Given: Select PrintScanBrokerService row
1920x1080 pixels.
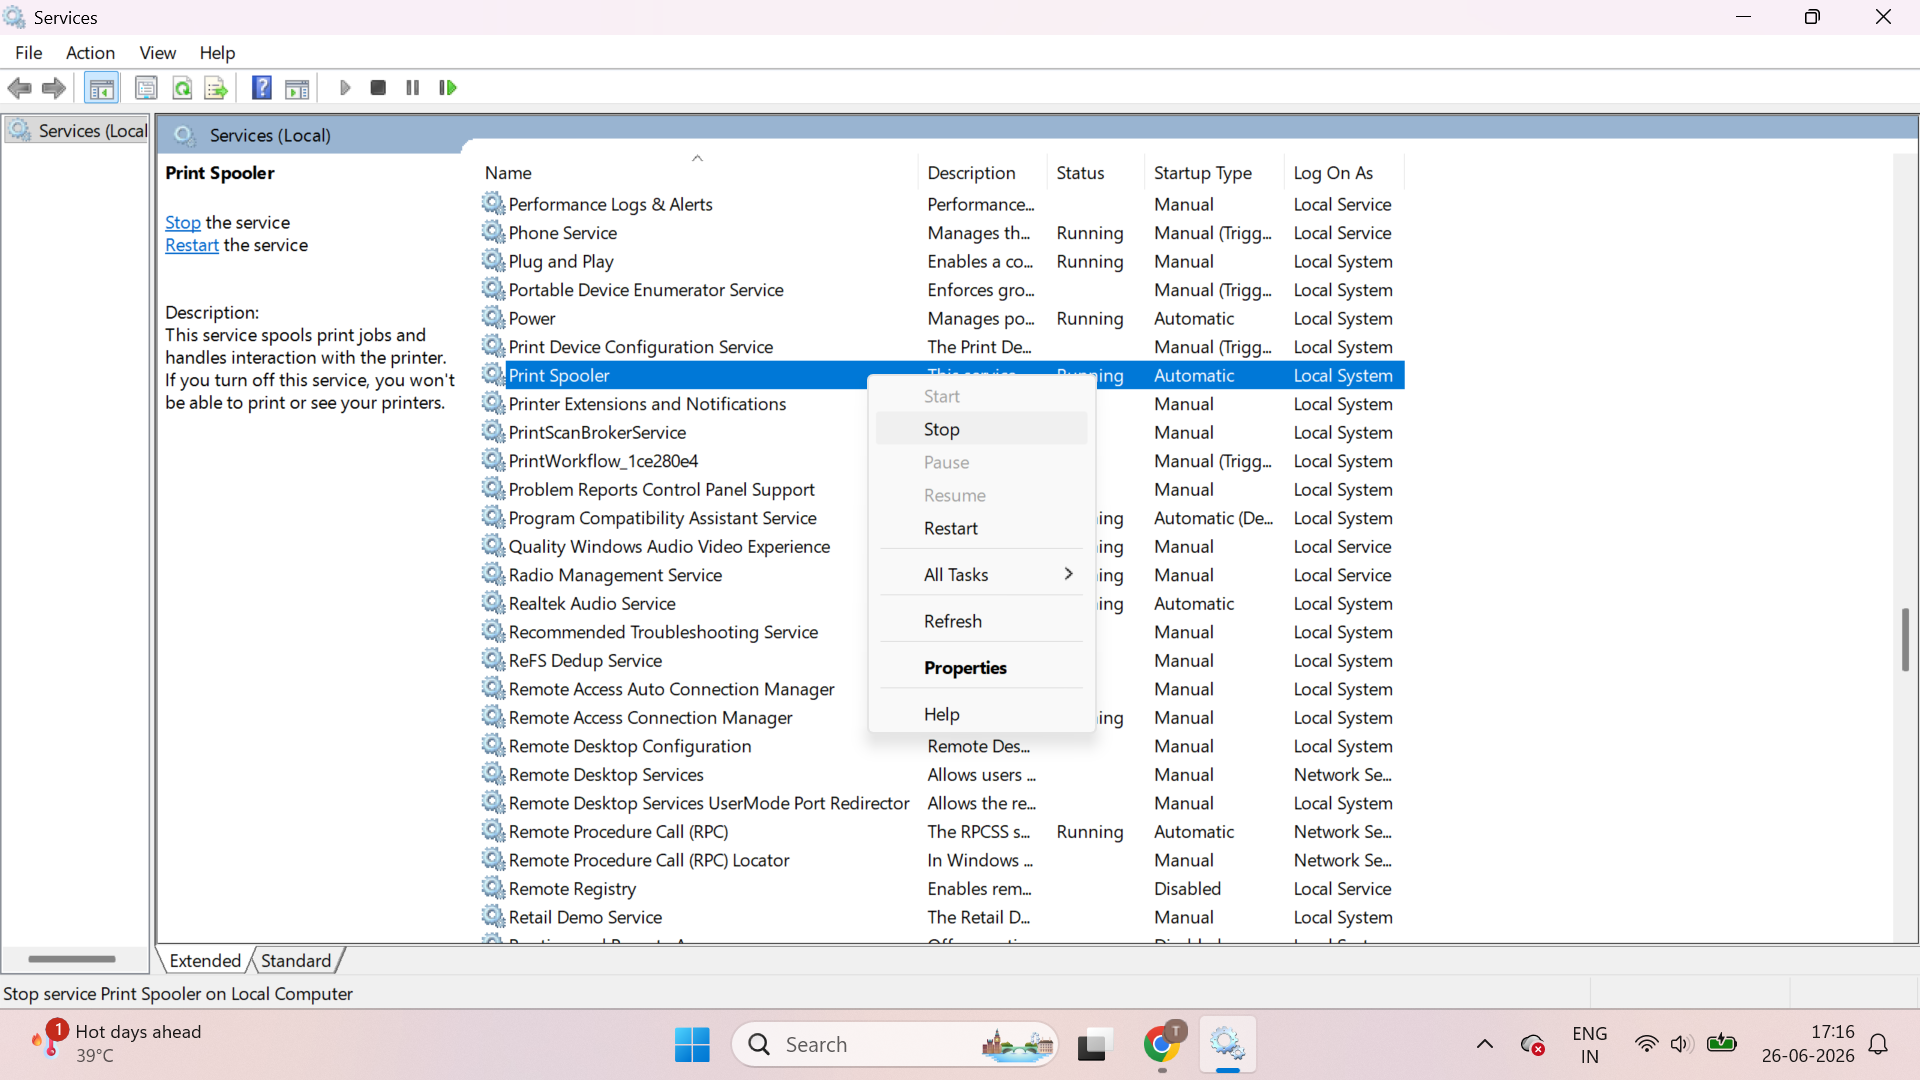Looking at the screenshot, I should coord(597,432).
